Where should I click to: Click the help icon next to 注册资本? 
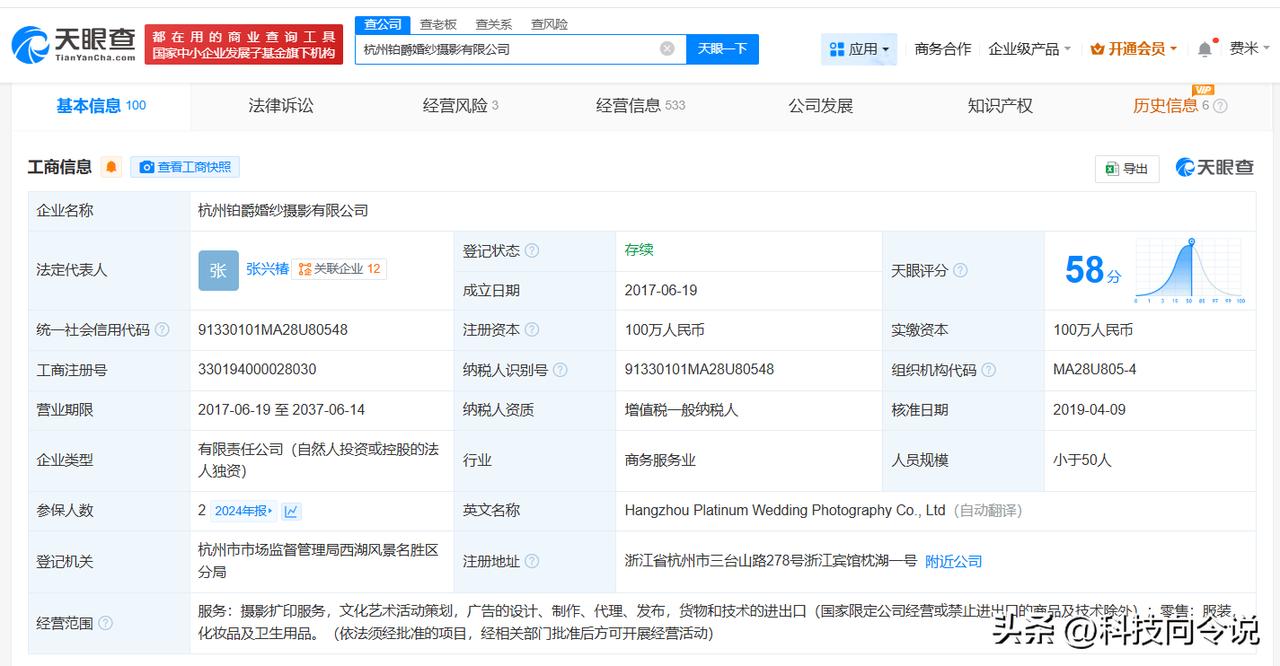coord(532,330)
